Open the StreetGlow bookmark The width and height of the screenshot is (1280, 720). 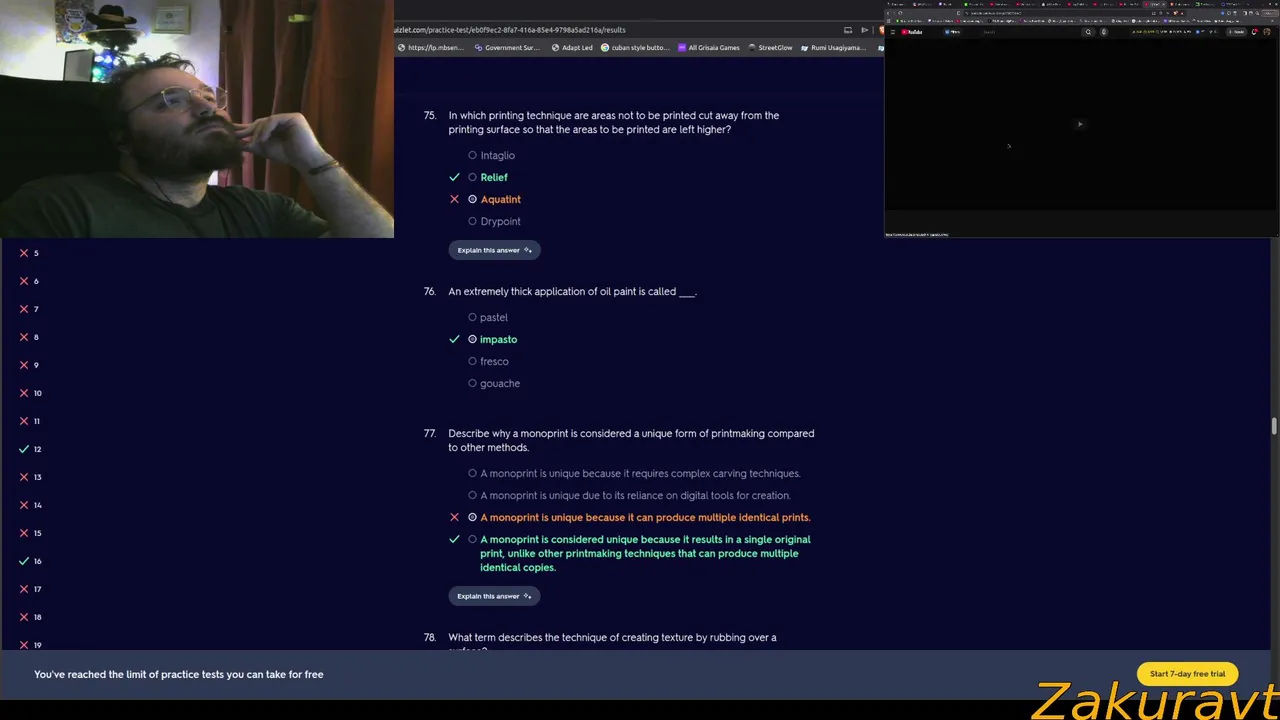[770, 48]
